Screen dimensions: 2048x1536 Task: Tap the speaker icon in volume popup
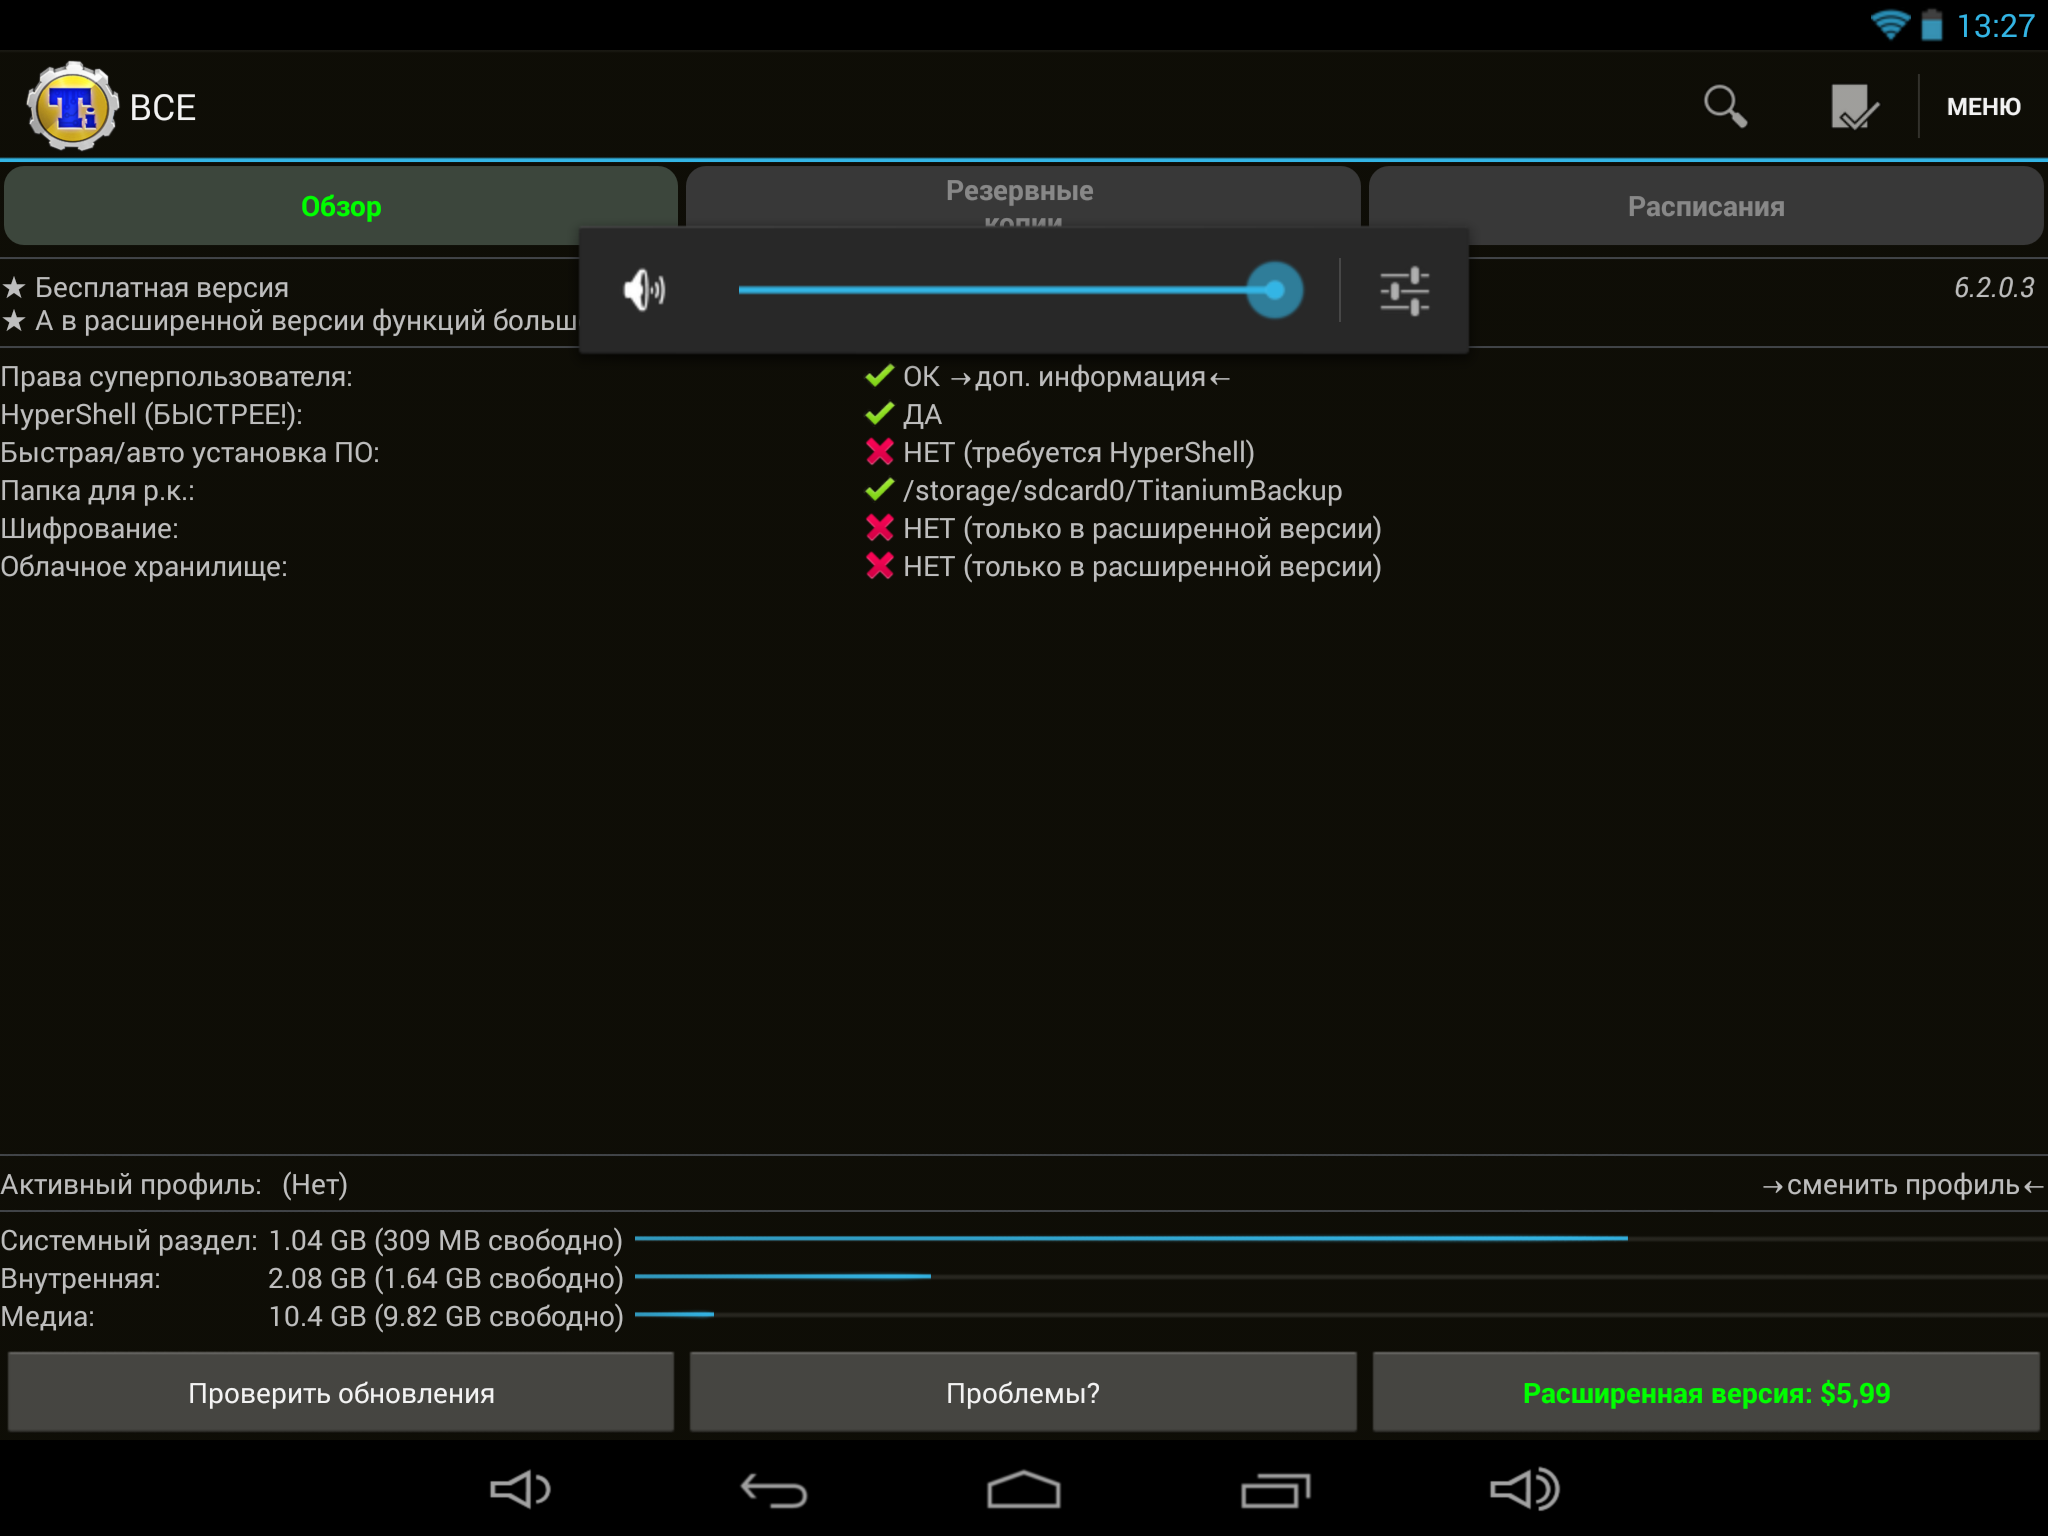(x=644, y=291)
